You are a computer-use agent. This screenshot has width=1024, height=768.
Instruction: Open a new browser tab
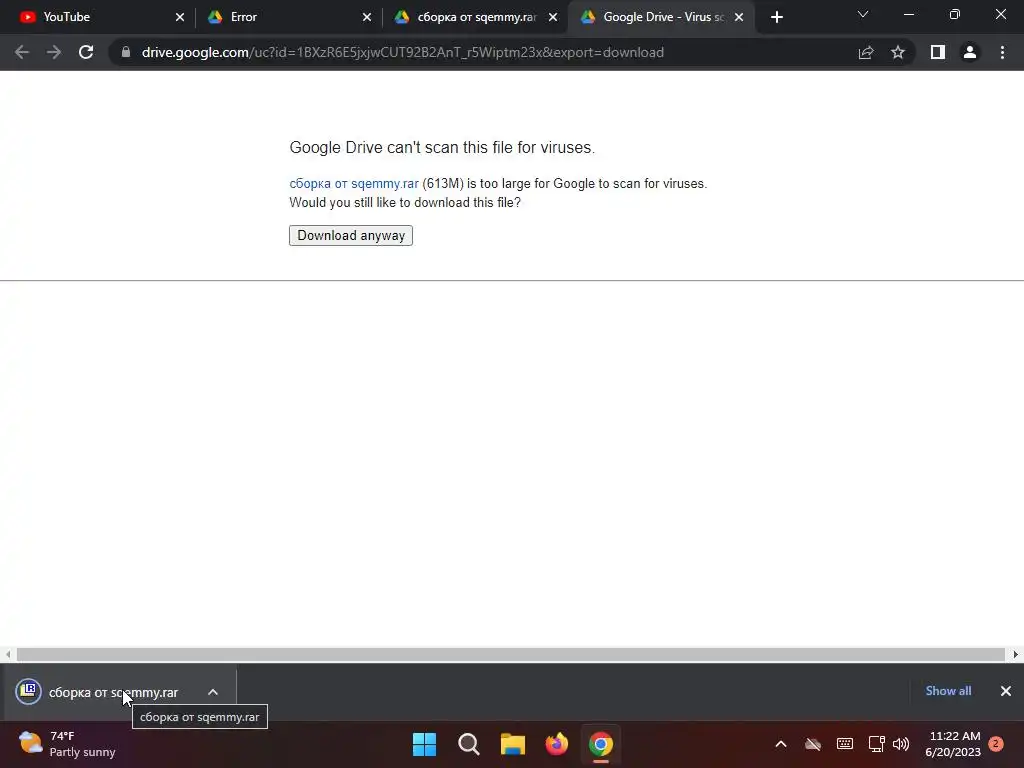point(776,18)
